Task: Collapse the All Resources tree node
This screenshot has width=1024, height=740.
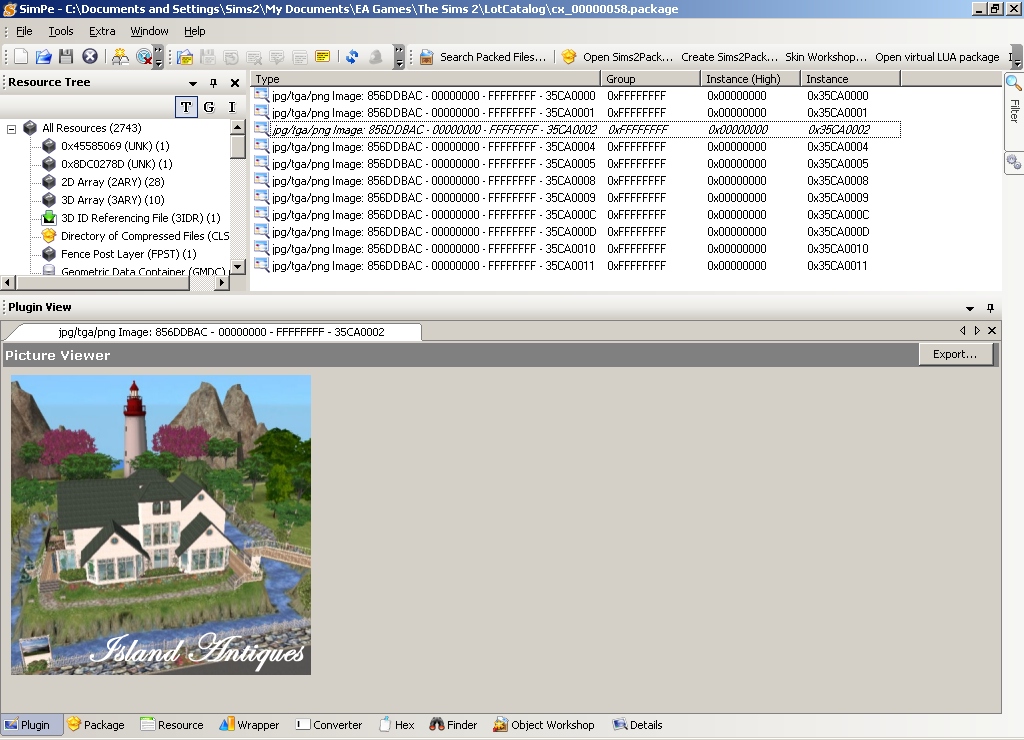Action: pyautogui.click(x=12, y=128)
